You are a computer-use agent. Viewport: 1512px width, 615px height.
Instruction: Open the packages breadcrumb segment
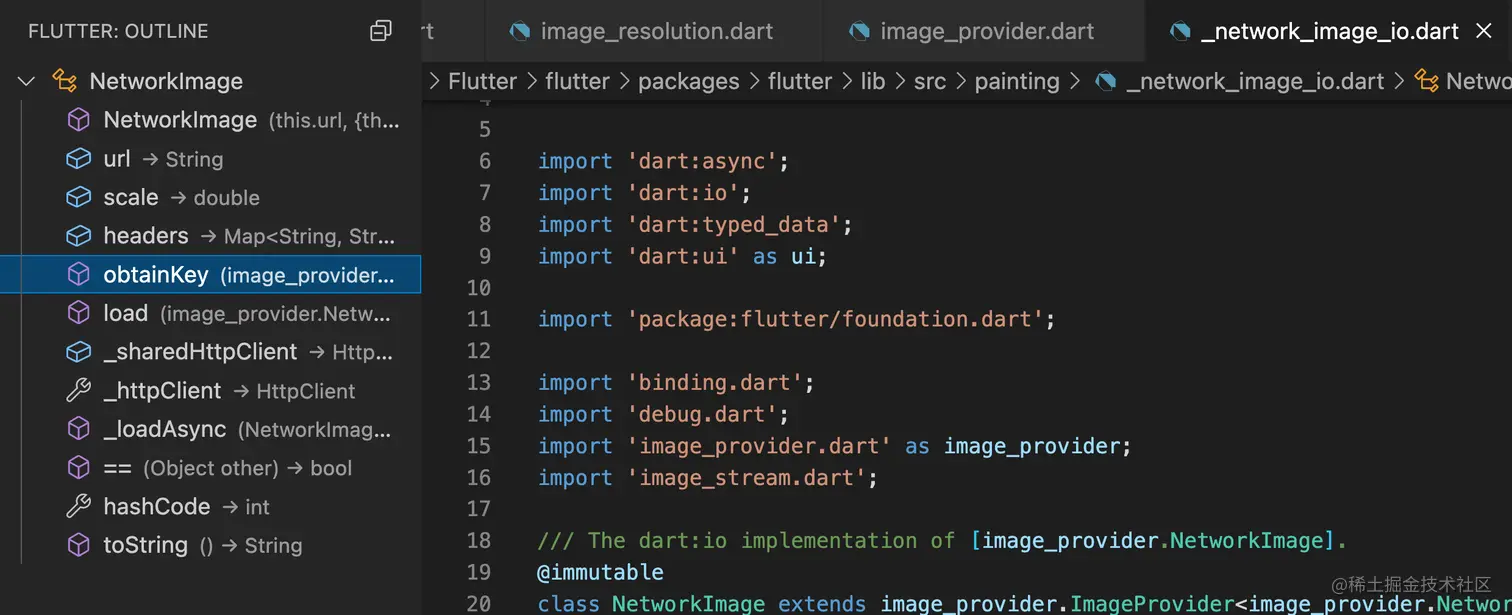(x=688, y=81)
